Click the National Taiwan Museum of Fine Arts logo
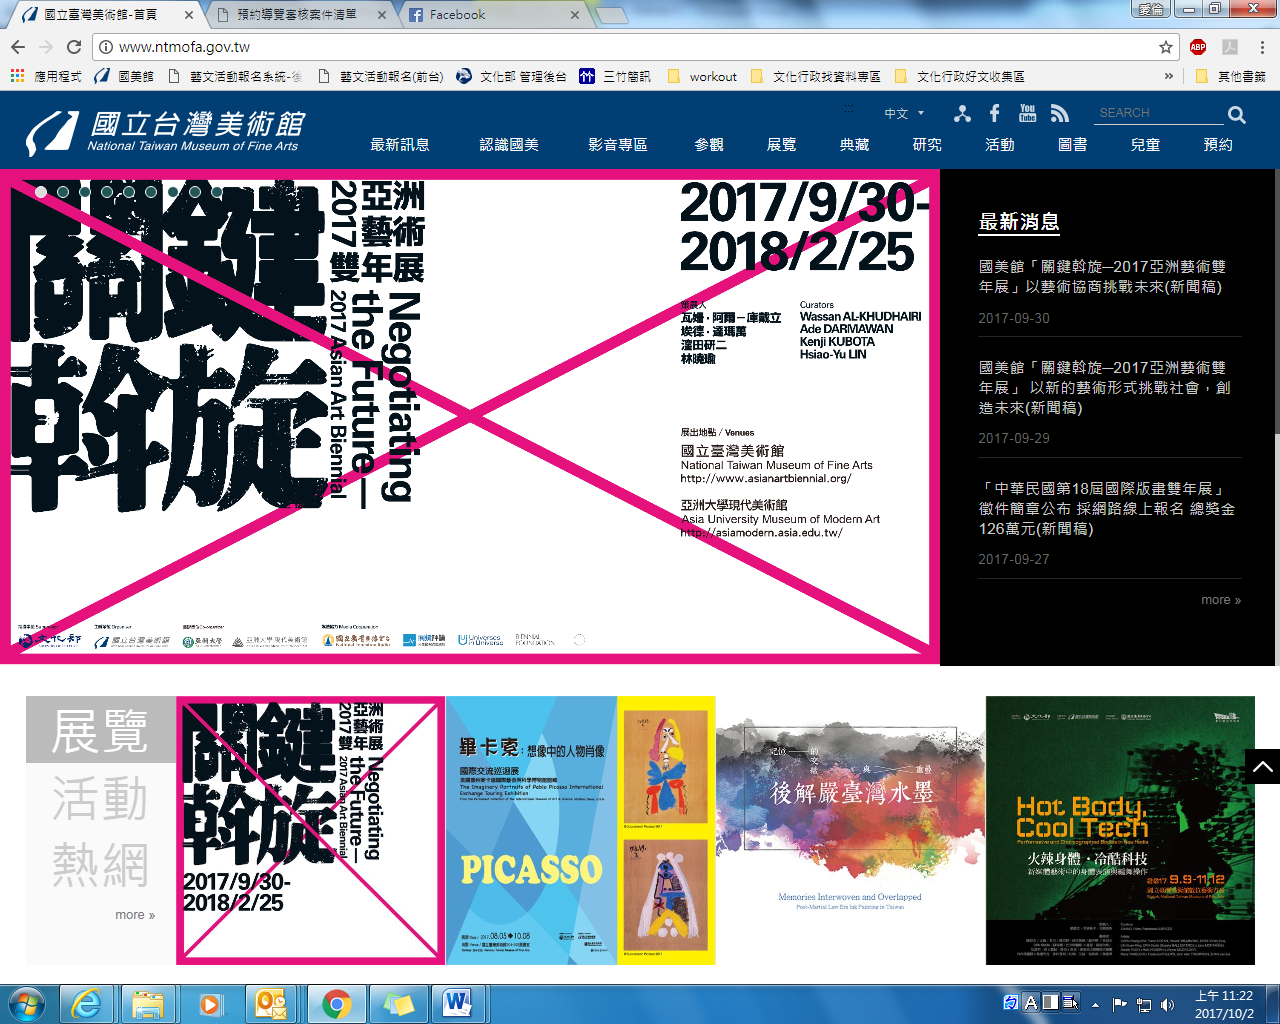The image size is (1280, 1024). pos(166,133)
